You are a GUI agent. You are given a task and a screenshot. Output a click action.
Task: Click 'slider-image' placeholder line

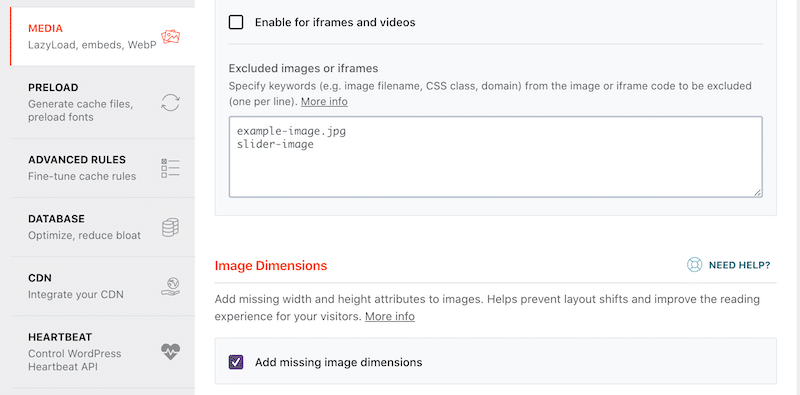pyautogui.click(x=275, y=144)
